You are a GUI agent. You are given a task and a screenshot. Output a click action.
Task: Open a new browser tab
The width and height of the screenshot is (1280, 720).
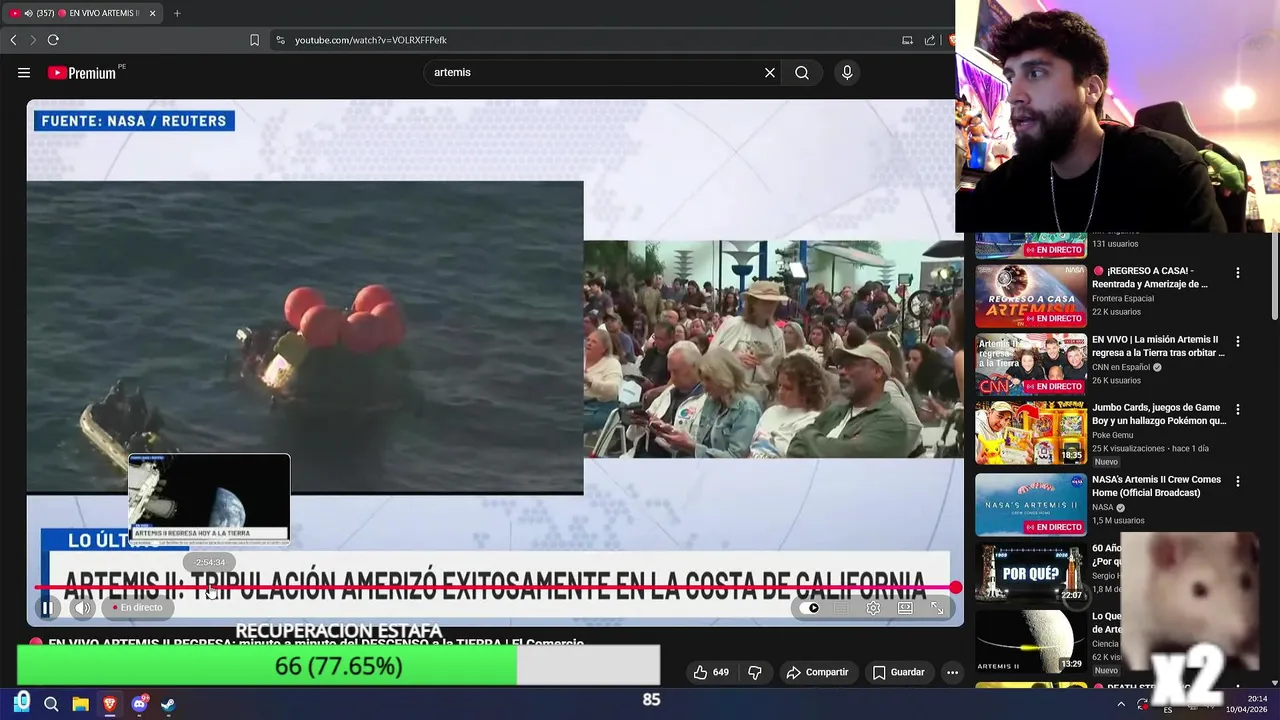[x=177, y=13]
